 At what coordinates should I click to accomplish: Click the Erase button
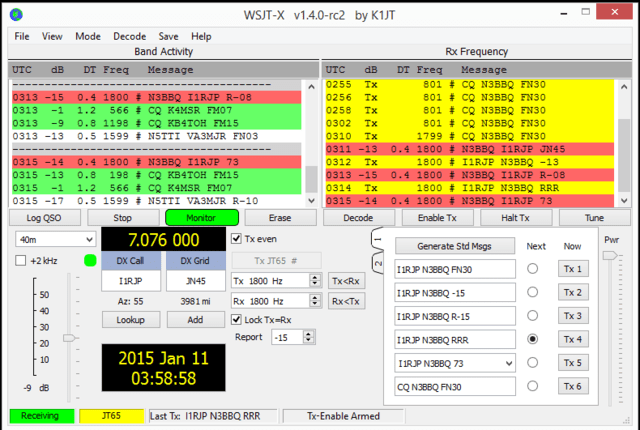click(x=280, y=218)
